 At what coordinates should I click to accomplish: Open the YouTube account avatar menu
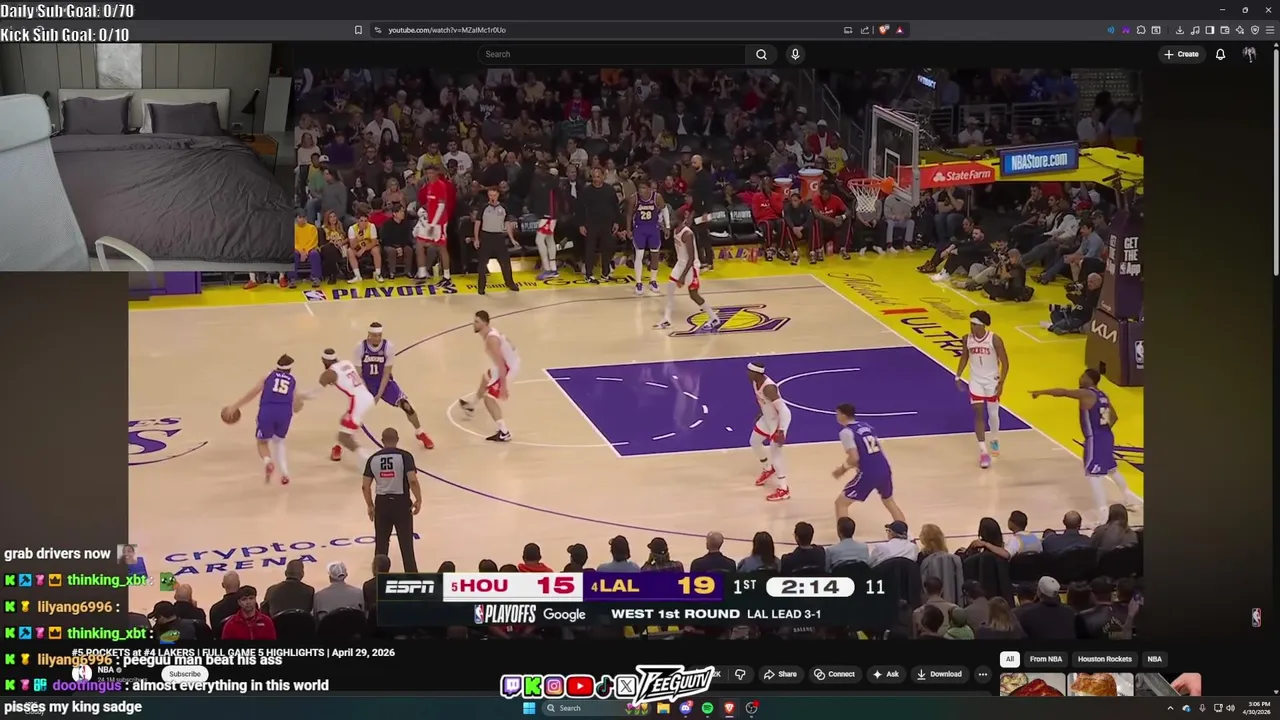(1249, 54)
